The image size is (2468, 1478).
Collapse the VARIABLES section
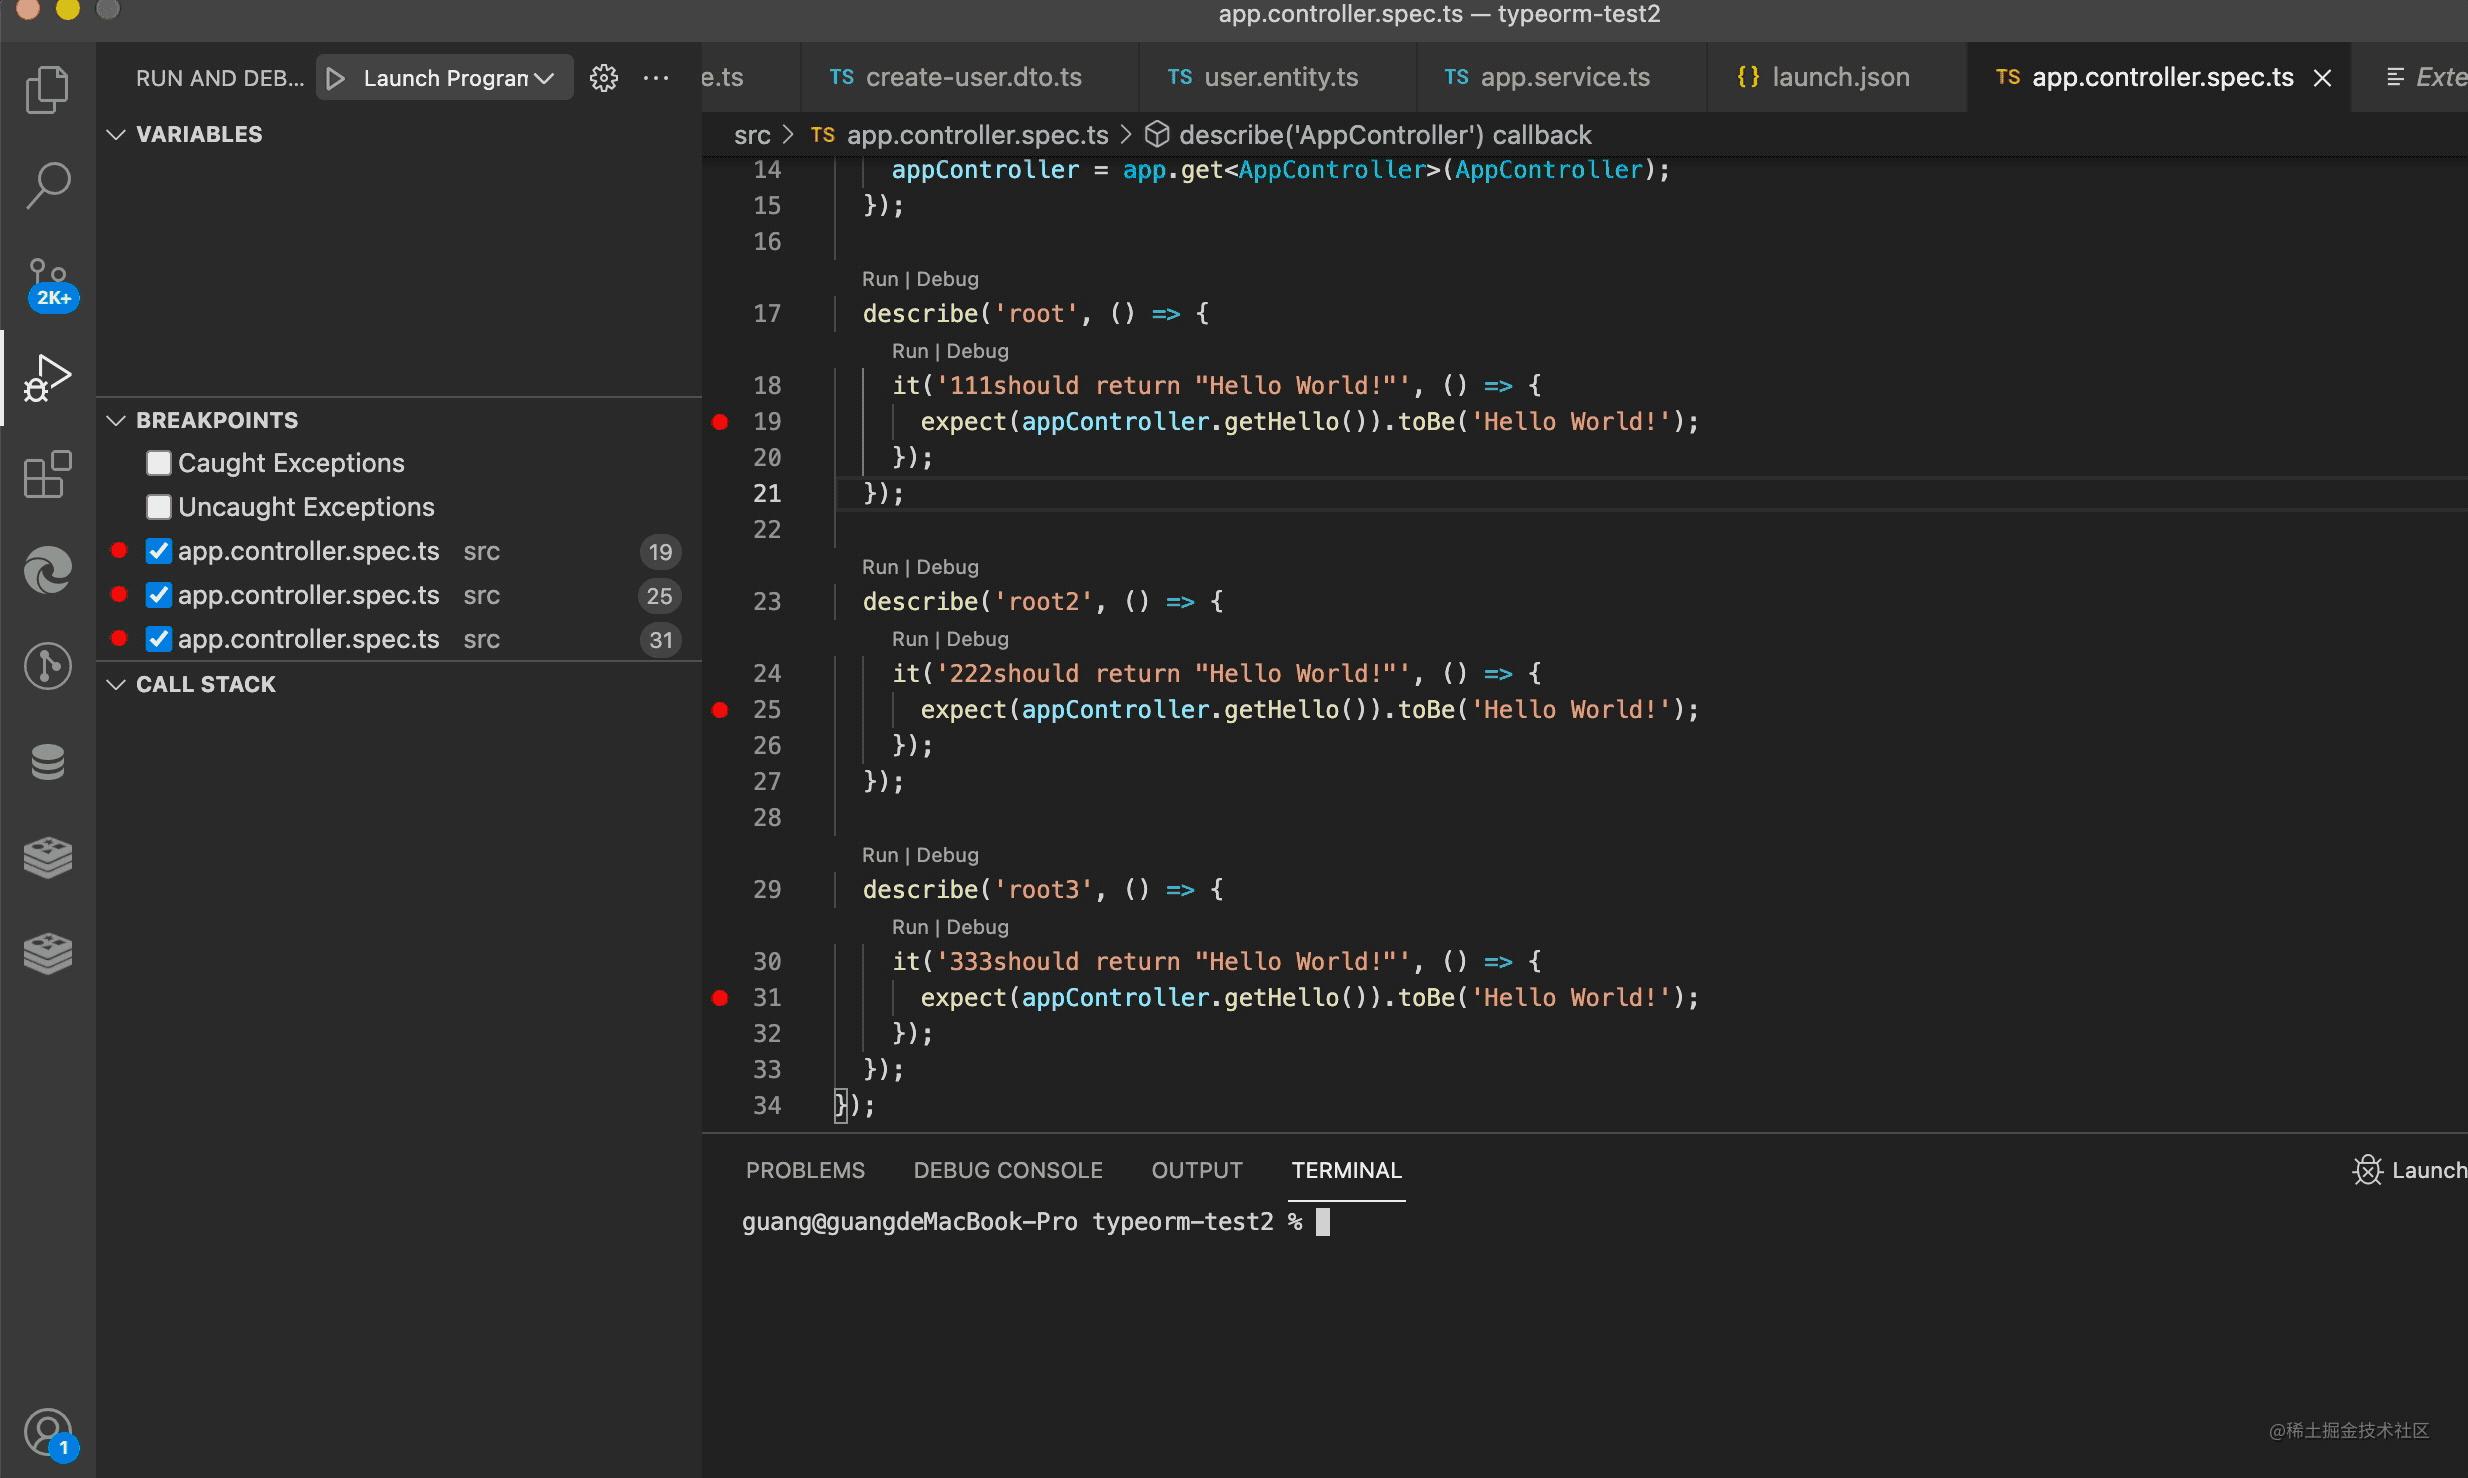[x=116, y=134]
